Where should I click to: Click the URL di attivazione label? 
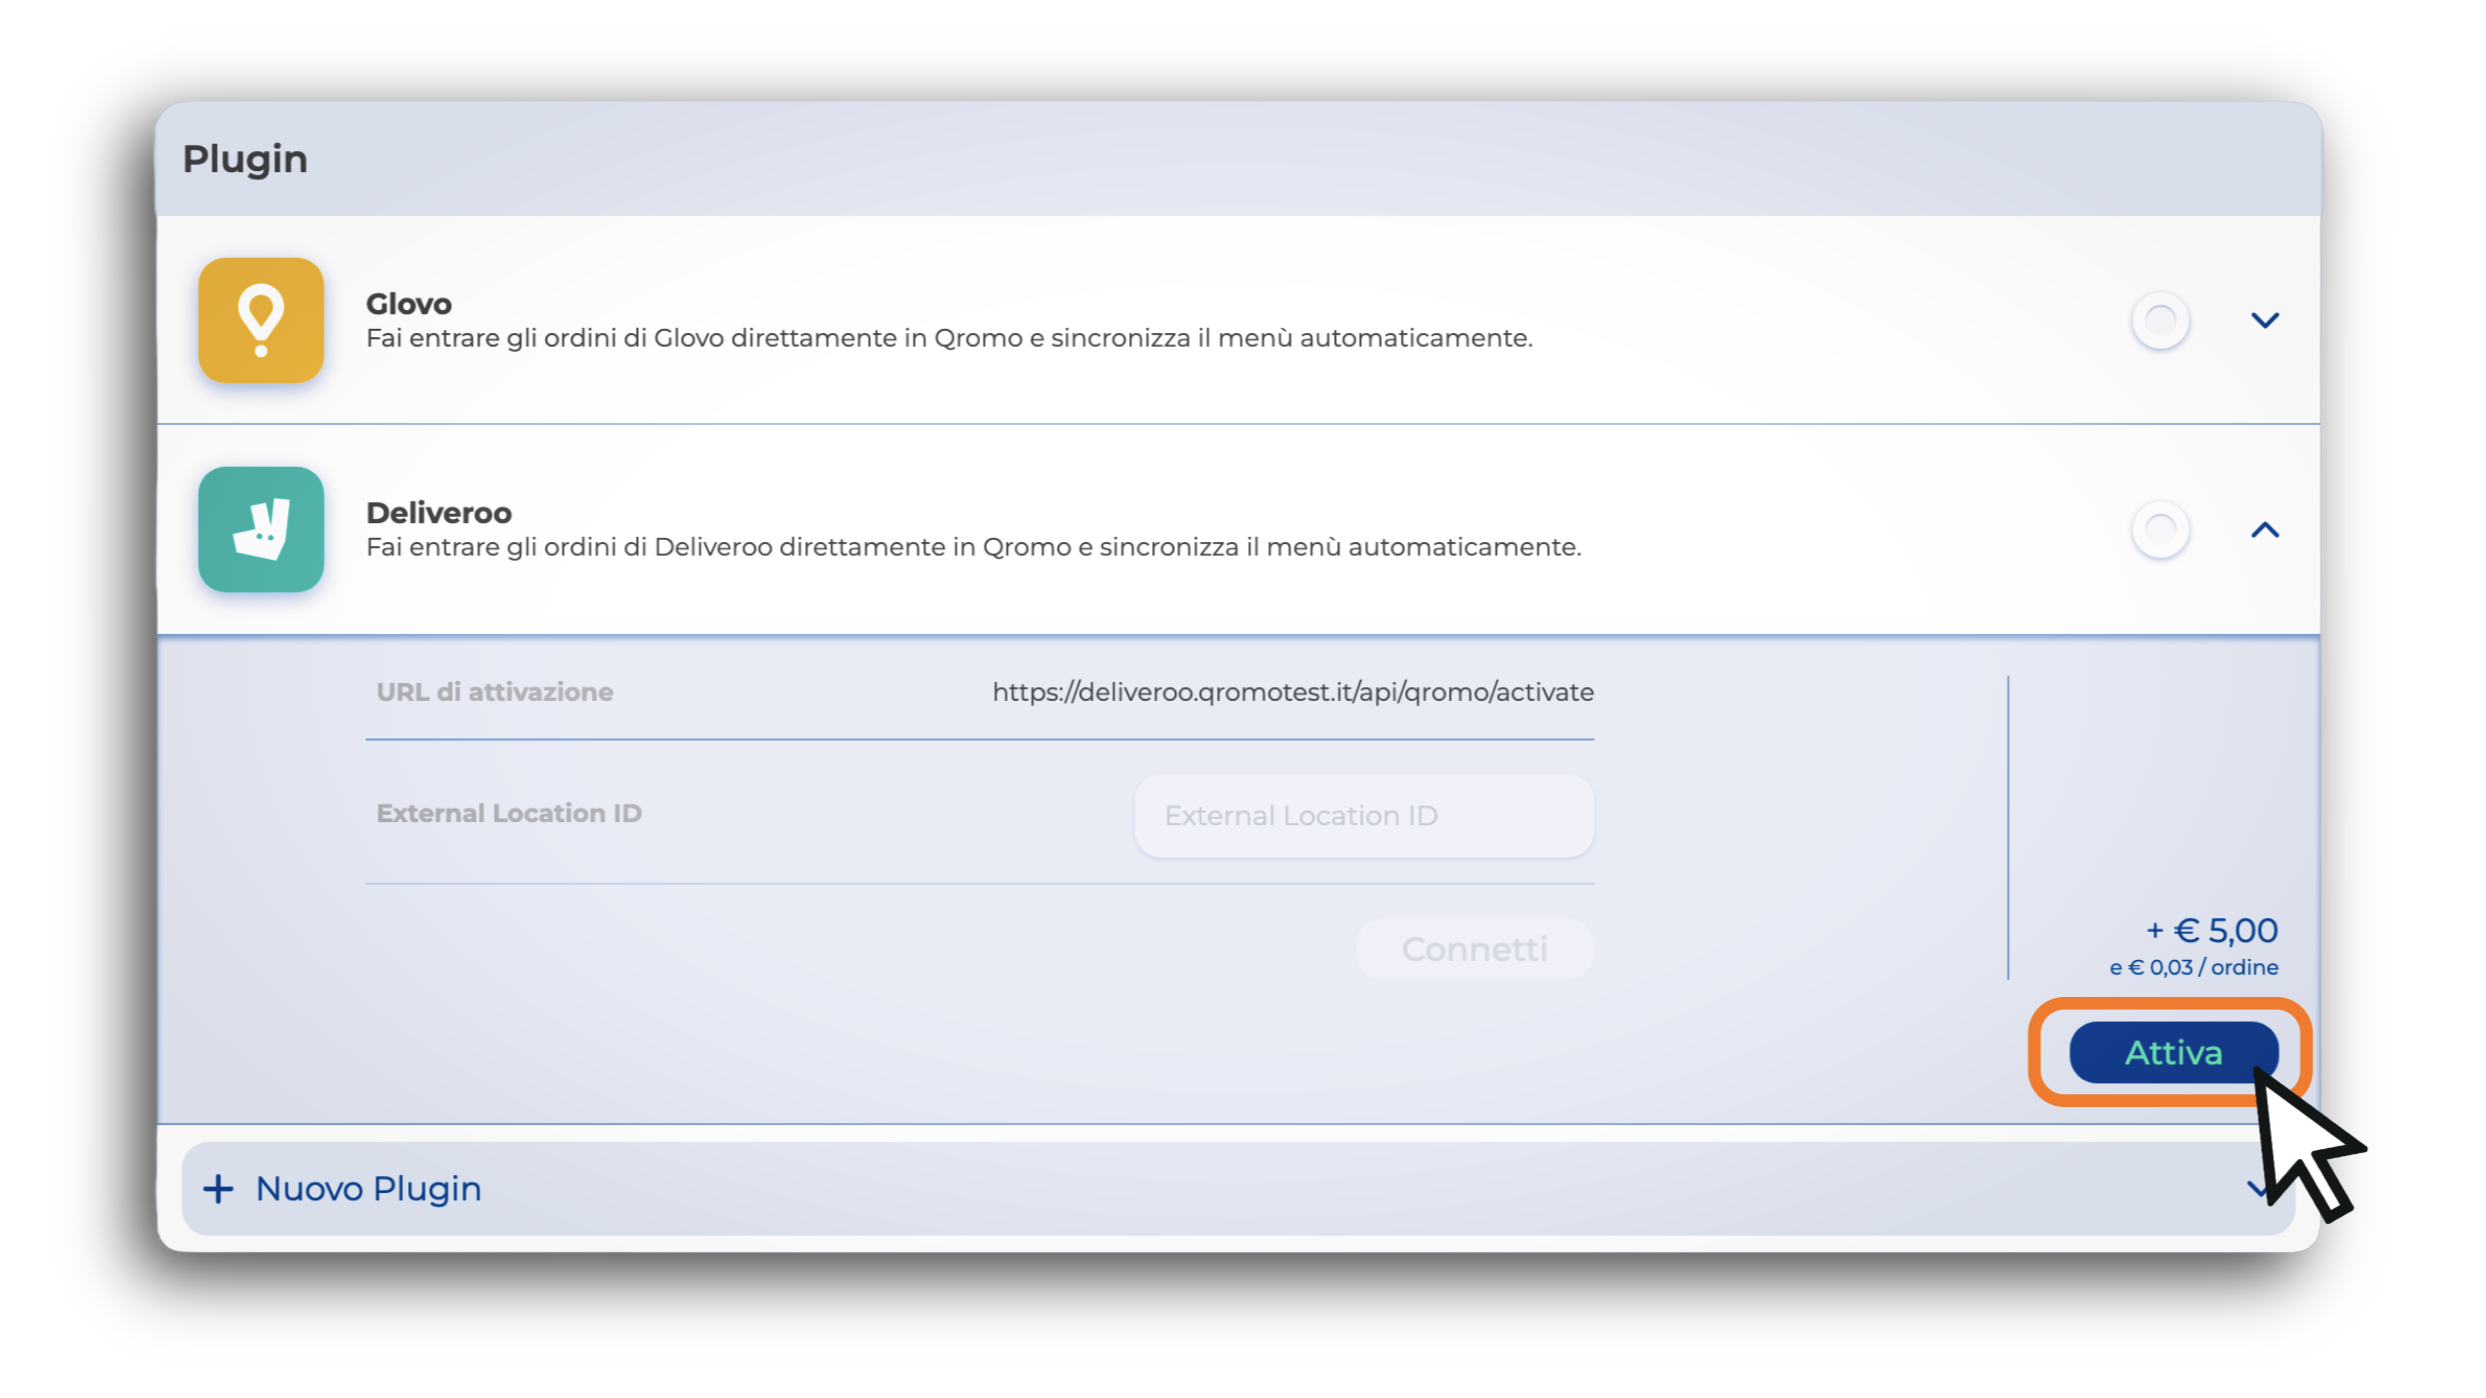point(494,692)
